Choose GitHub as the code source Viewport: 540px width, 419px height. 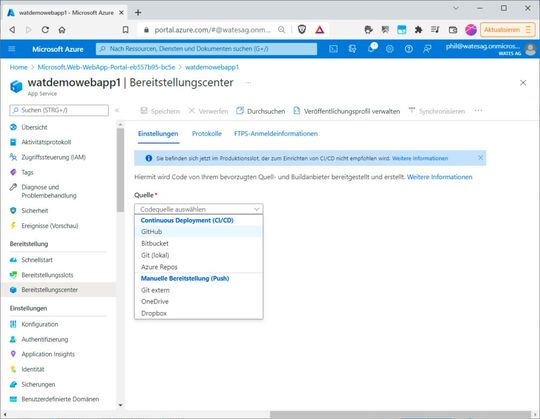pos(199,231)
